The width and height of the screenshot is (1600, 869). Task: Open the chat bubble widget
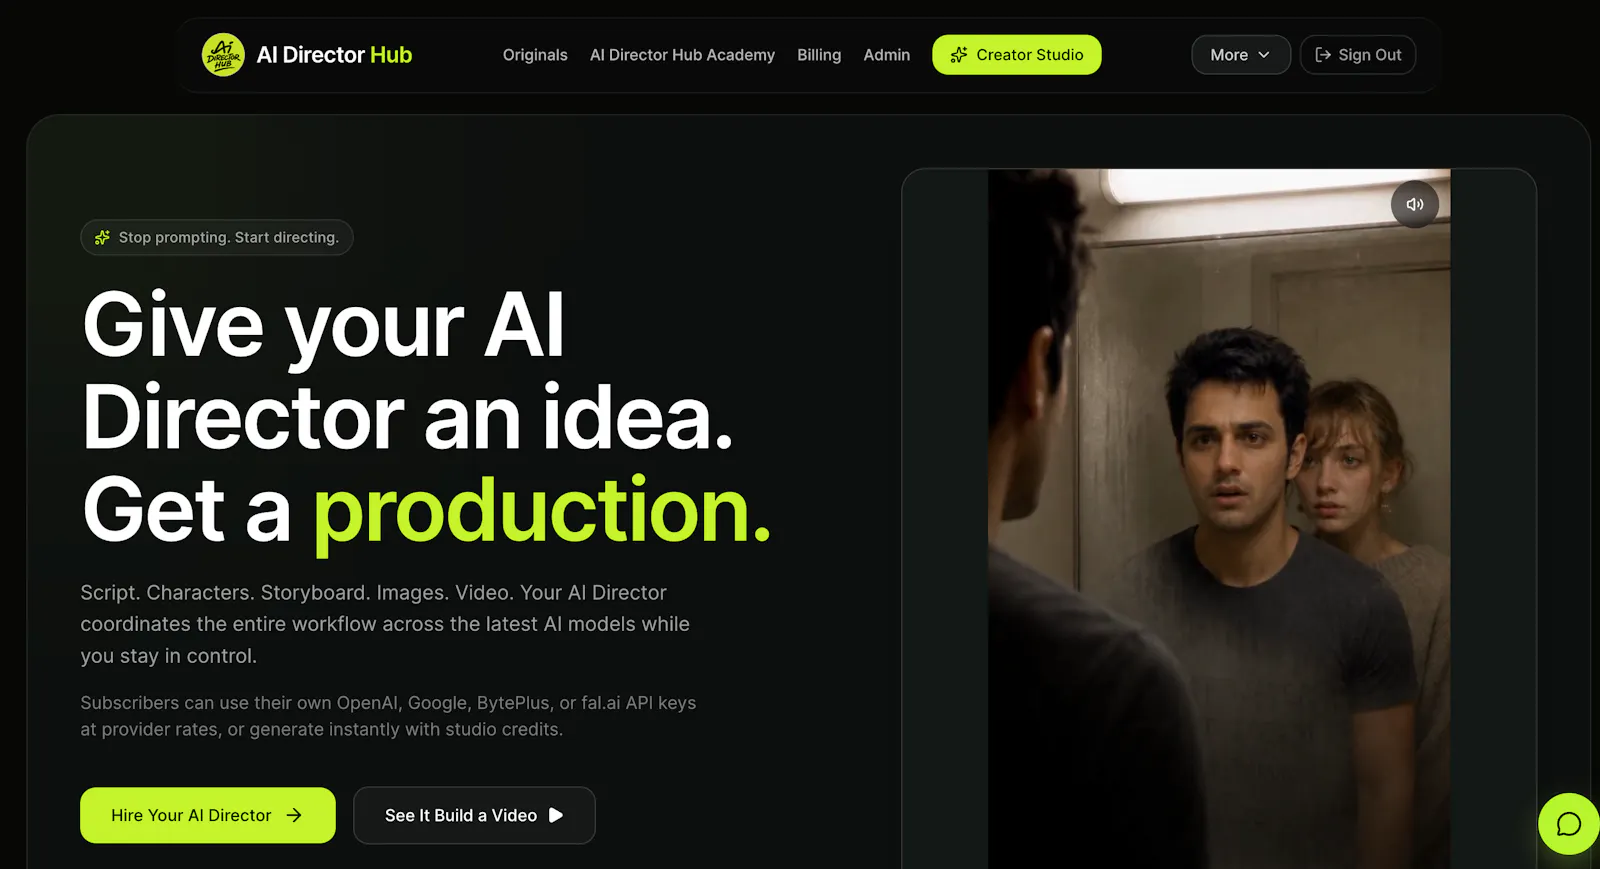1569,824
